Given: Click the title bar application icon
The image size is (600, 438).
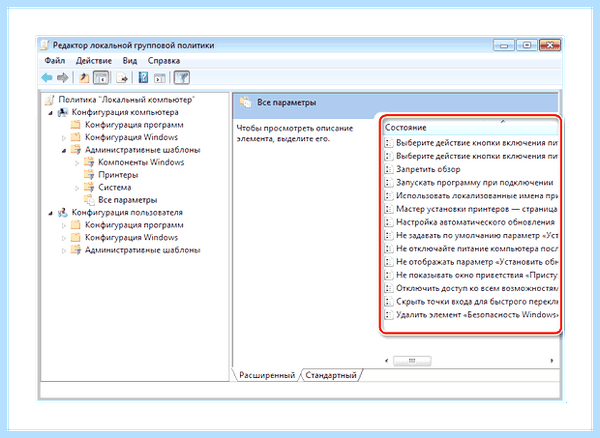Looking at the screenshot, I should [x=45, y=45].
